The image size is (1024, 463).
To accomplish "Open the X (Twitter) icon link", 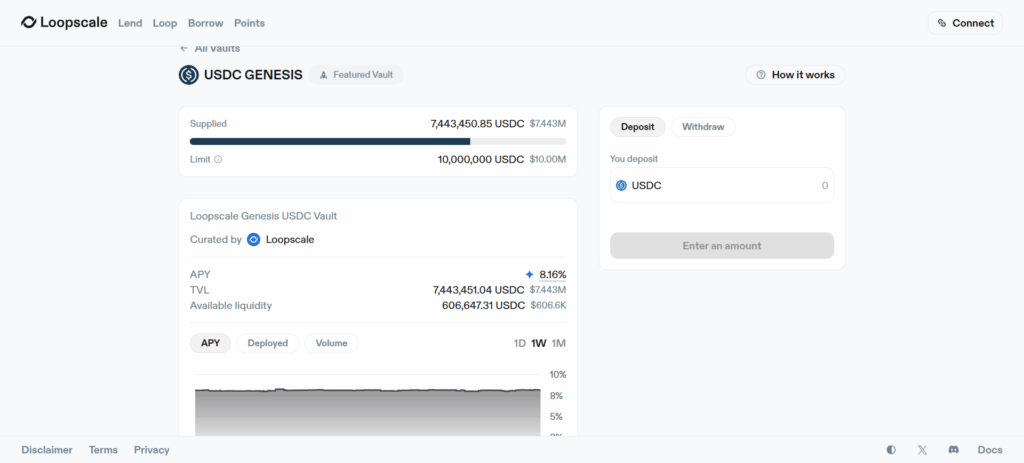I will point(922,450).
